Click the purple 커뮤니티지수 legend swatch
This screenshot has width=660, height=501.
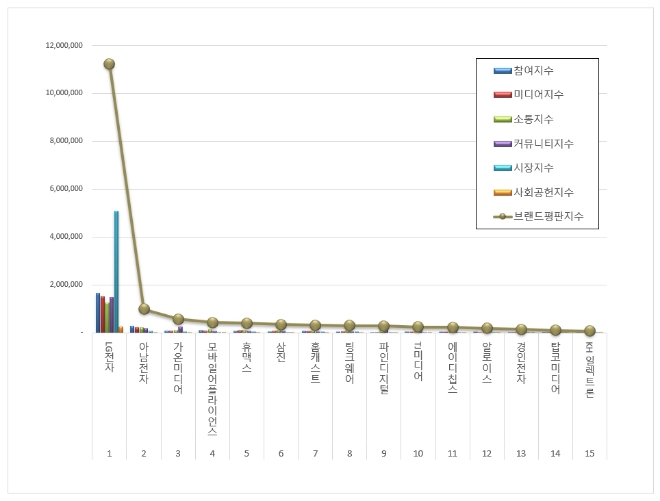tap(500, 143)
